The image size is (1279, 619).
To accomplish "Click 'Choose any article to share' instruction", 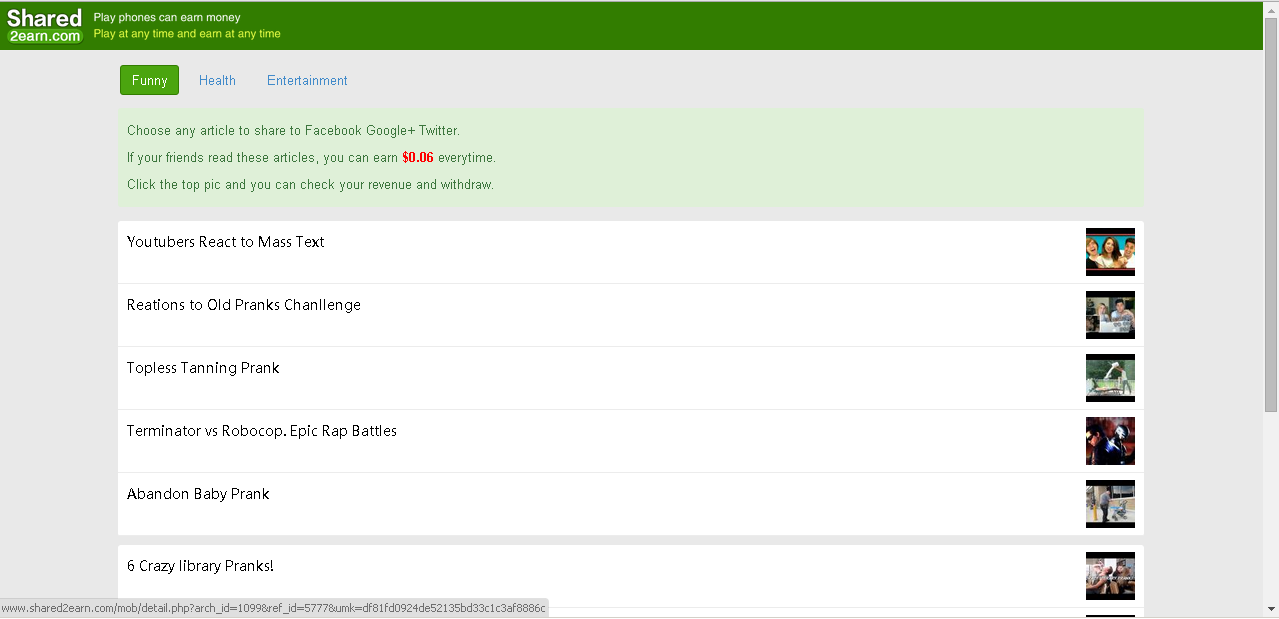I will [293, 131].
